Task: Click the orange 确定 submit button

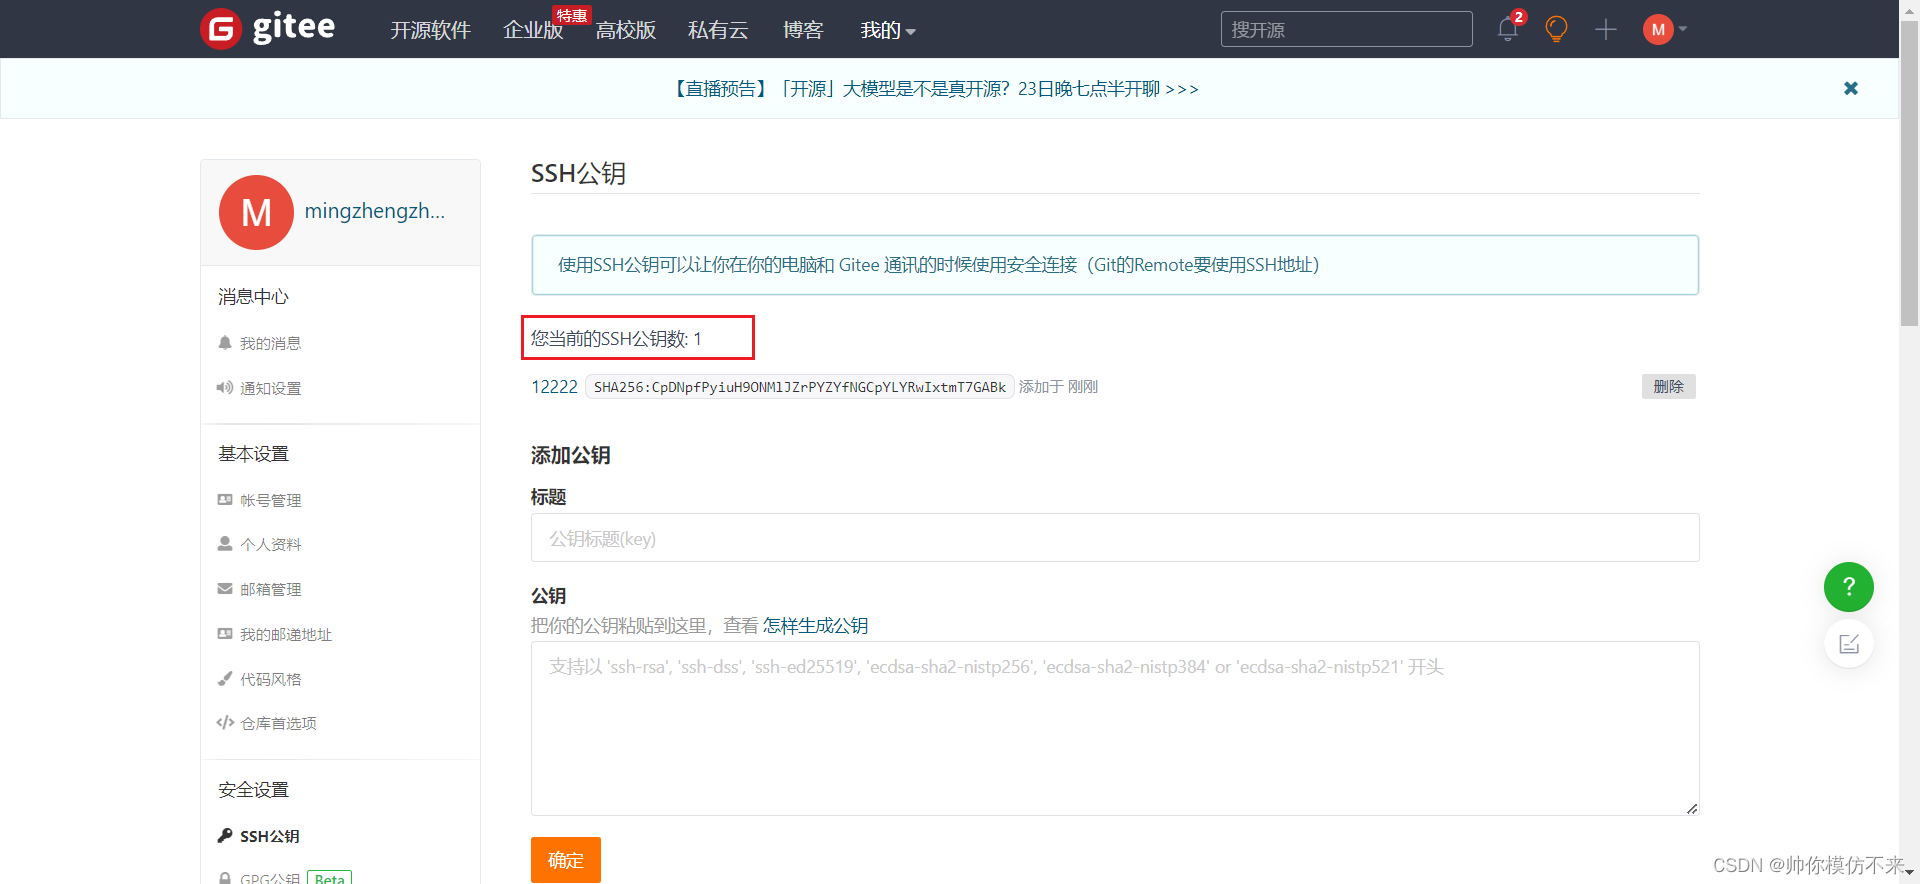Action: coord(566,860)
